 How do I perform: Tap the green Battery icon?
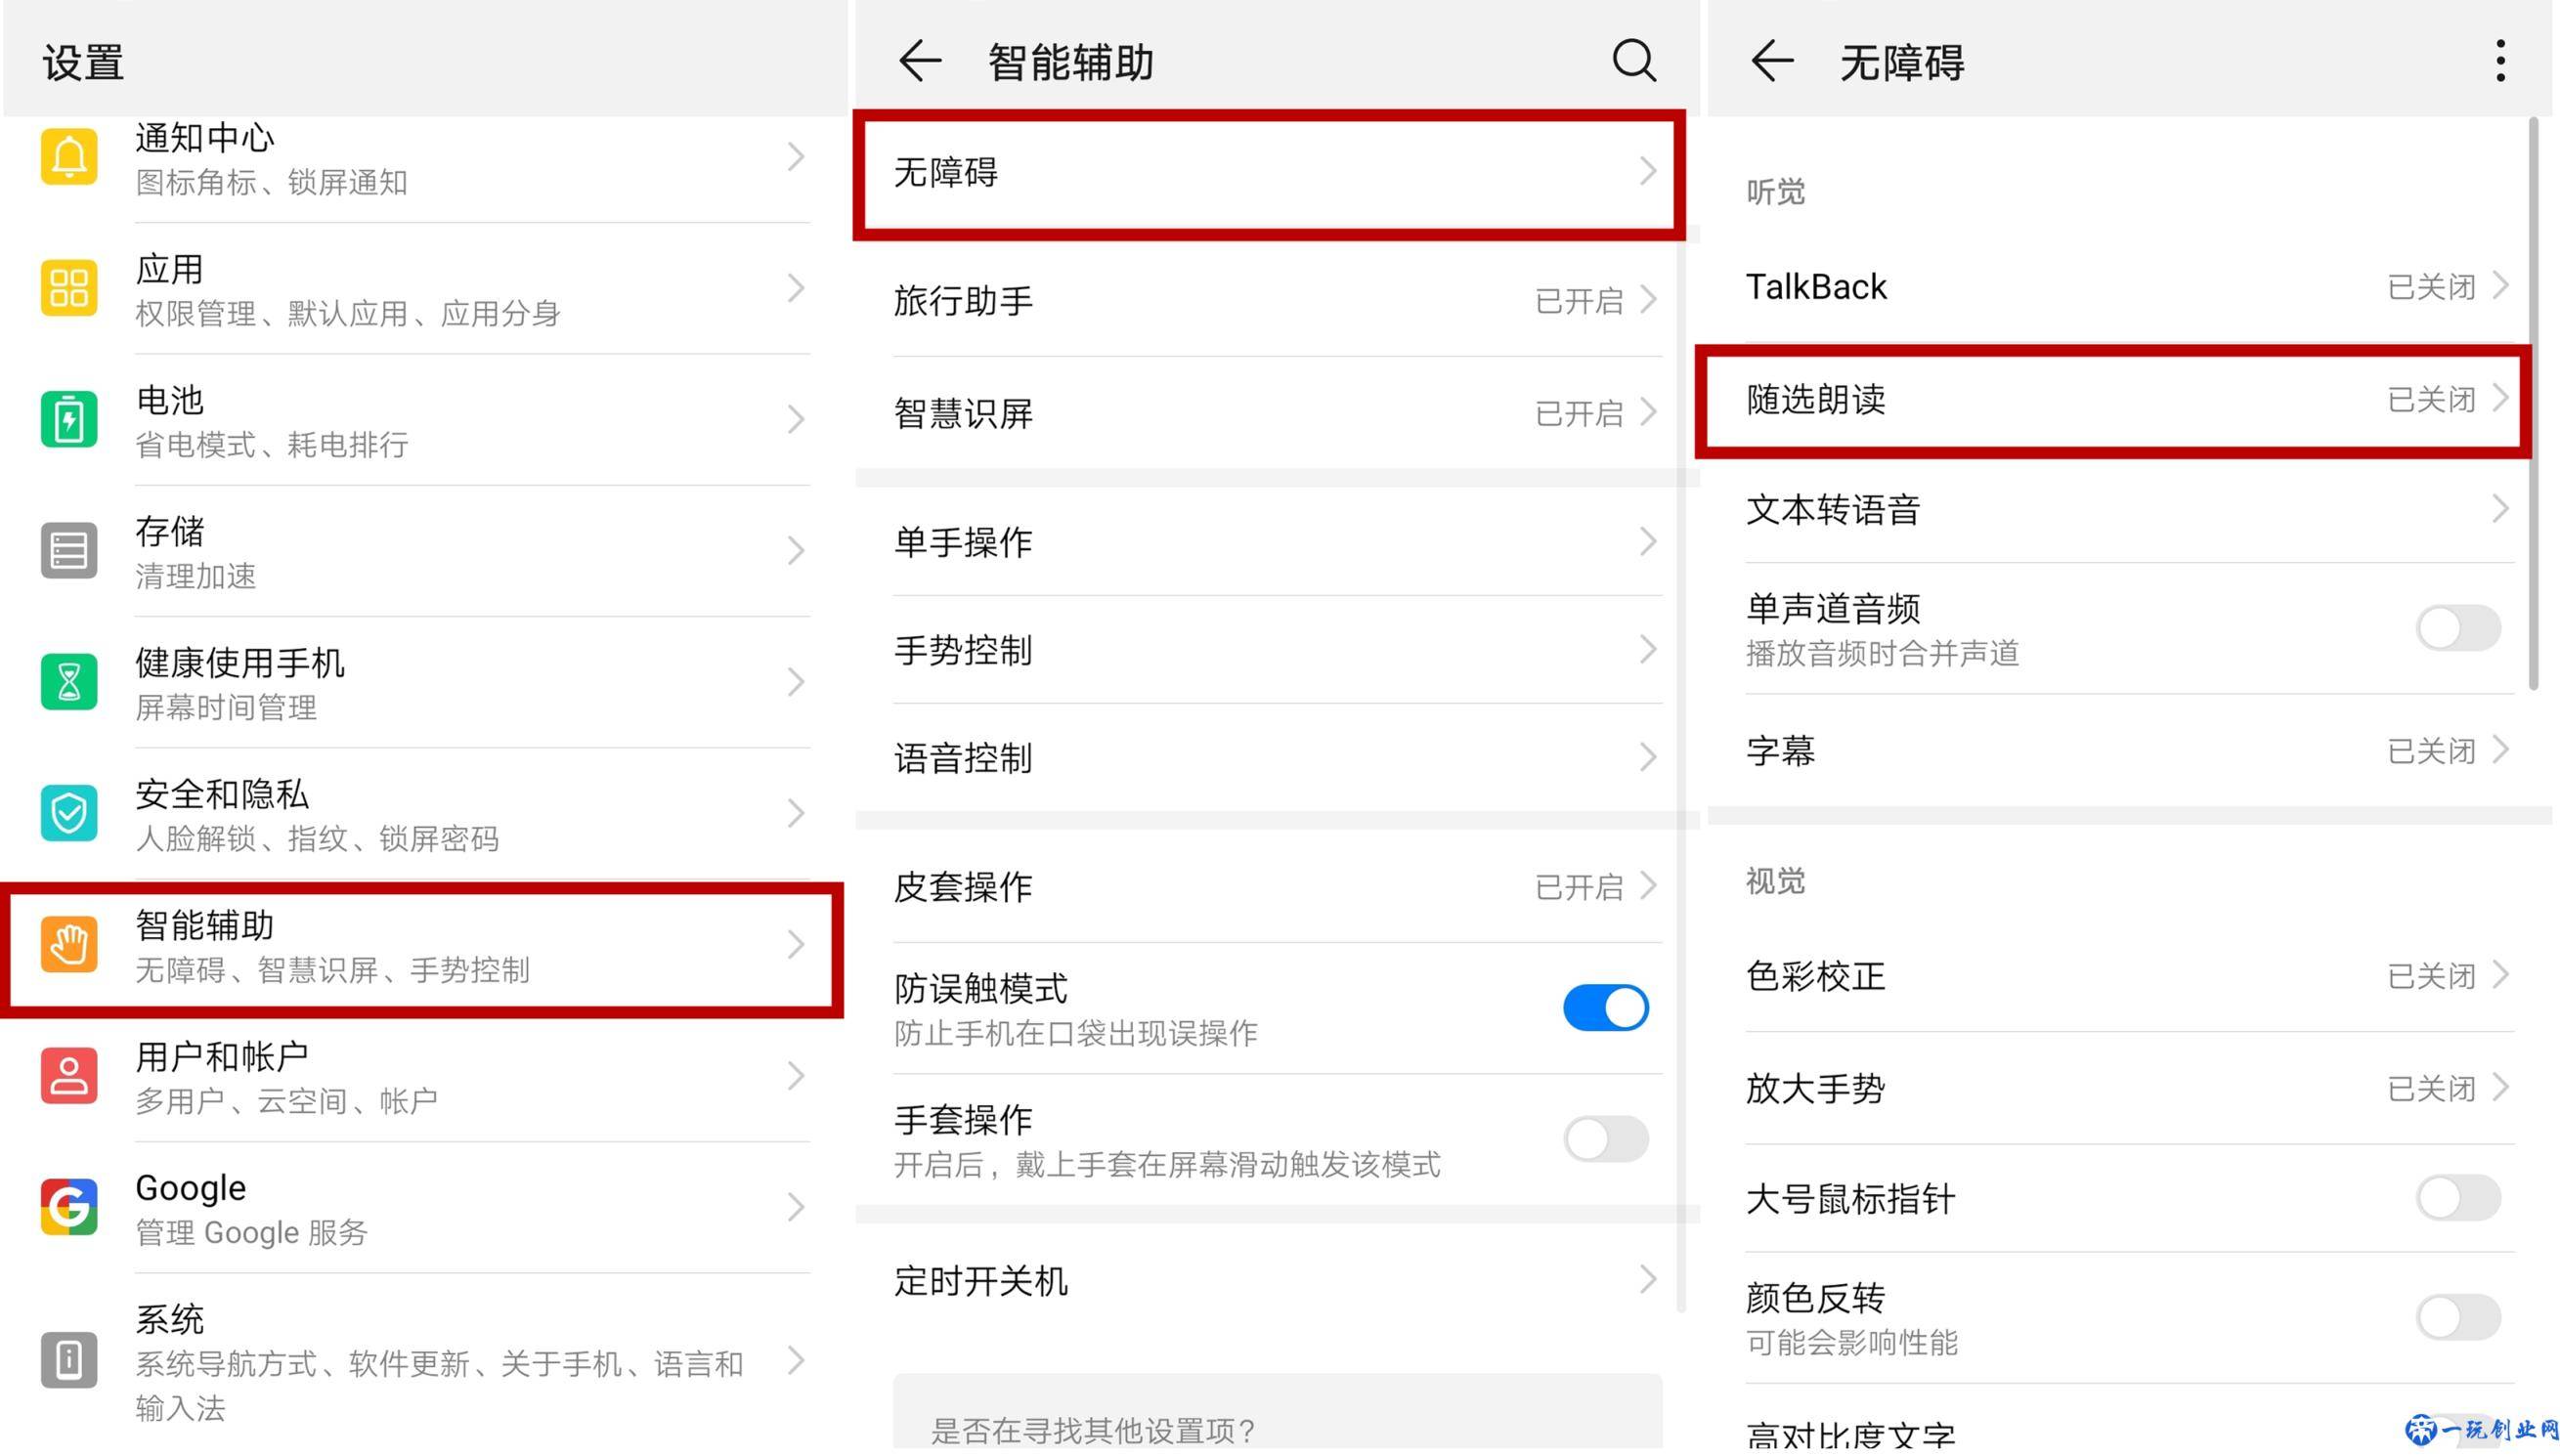[x=69, y=419]
